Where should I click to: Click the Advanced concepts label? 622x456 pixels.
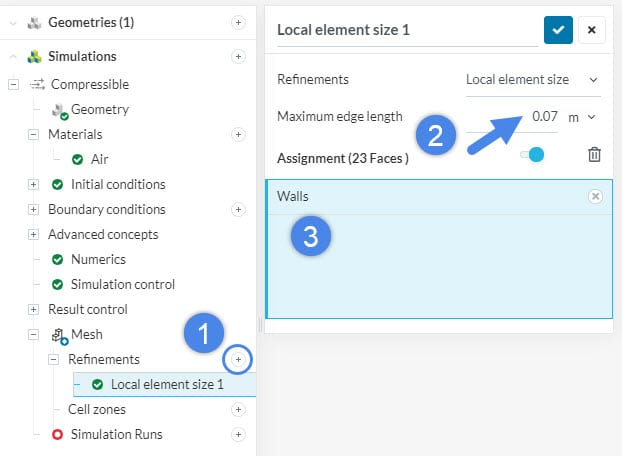(x=103, y=235)
